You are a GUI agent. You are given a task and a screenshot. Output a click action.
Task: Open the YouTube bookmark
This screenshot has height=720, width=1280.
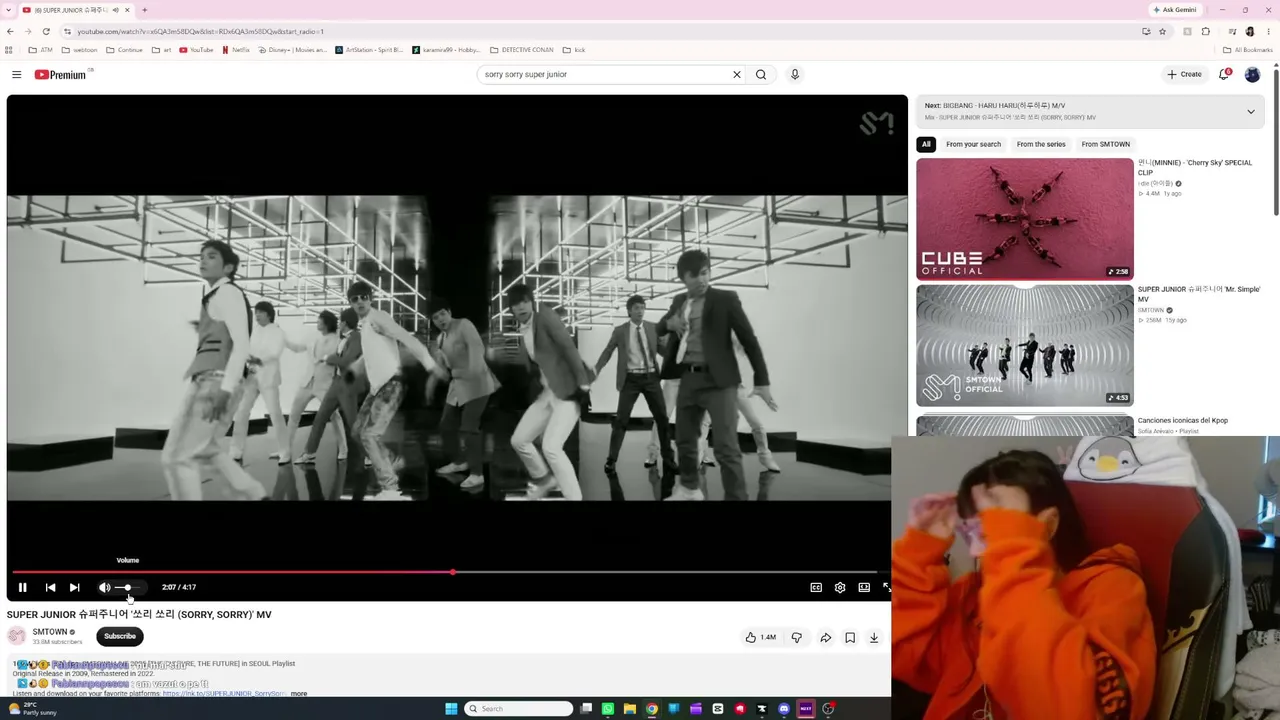click(196, 50)
